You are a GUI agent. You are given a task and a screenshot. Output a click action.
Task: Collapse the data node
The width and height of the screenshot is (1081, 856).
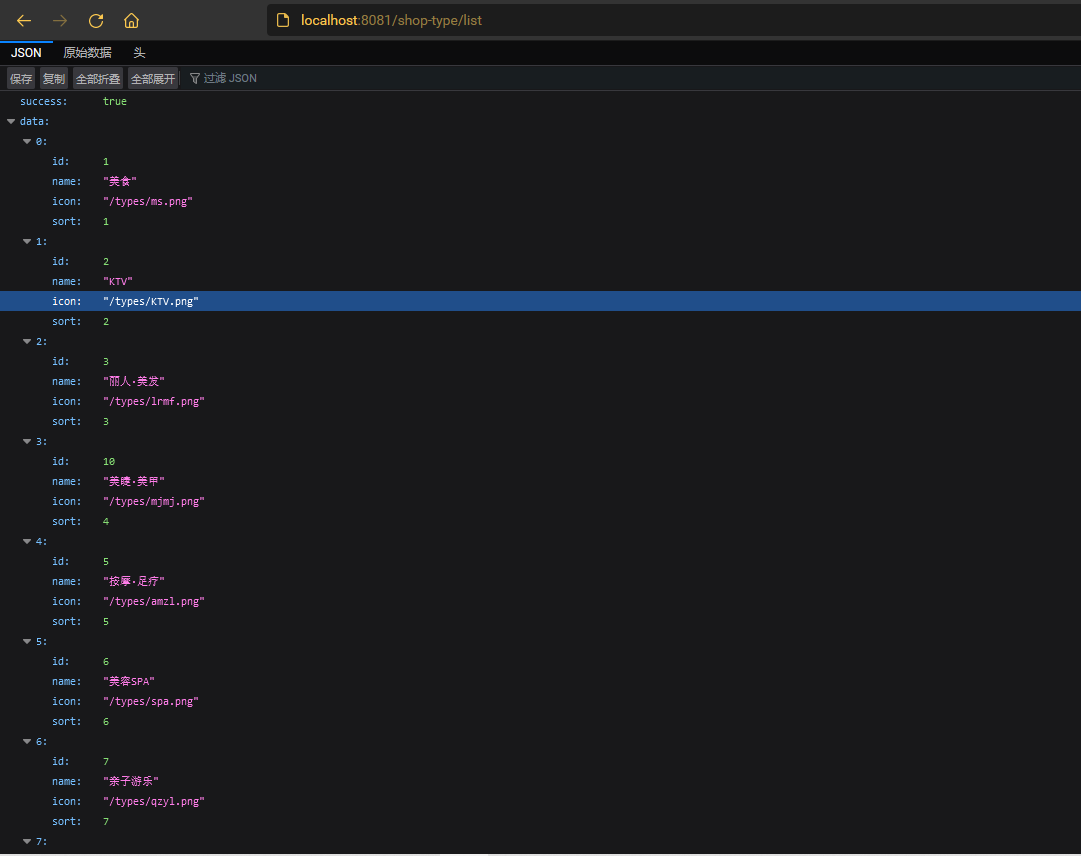[11, 121]
